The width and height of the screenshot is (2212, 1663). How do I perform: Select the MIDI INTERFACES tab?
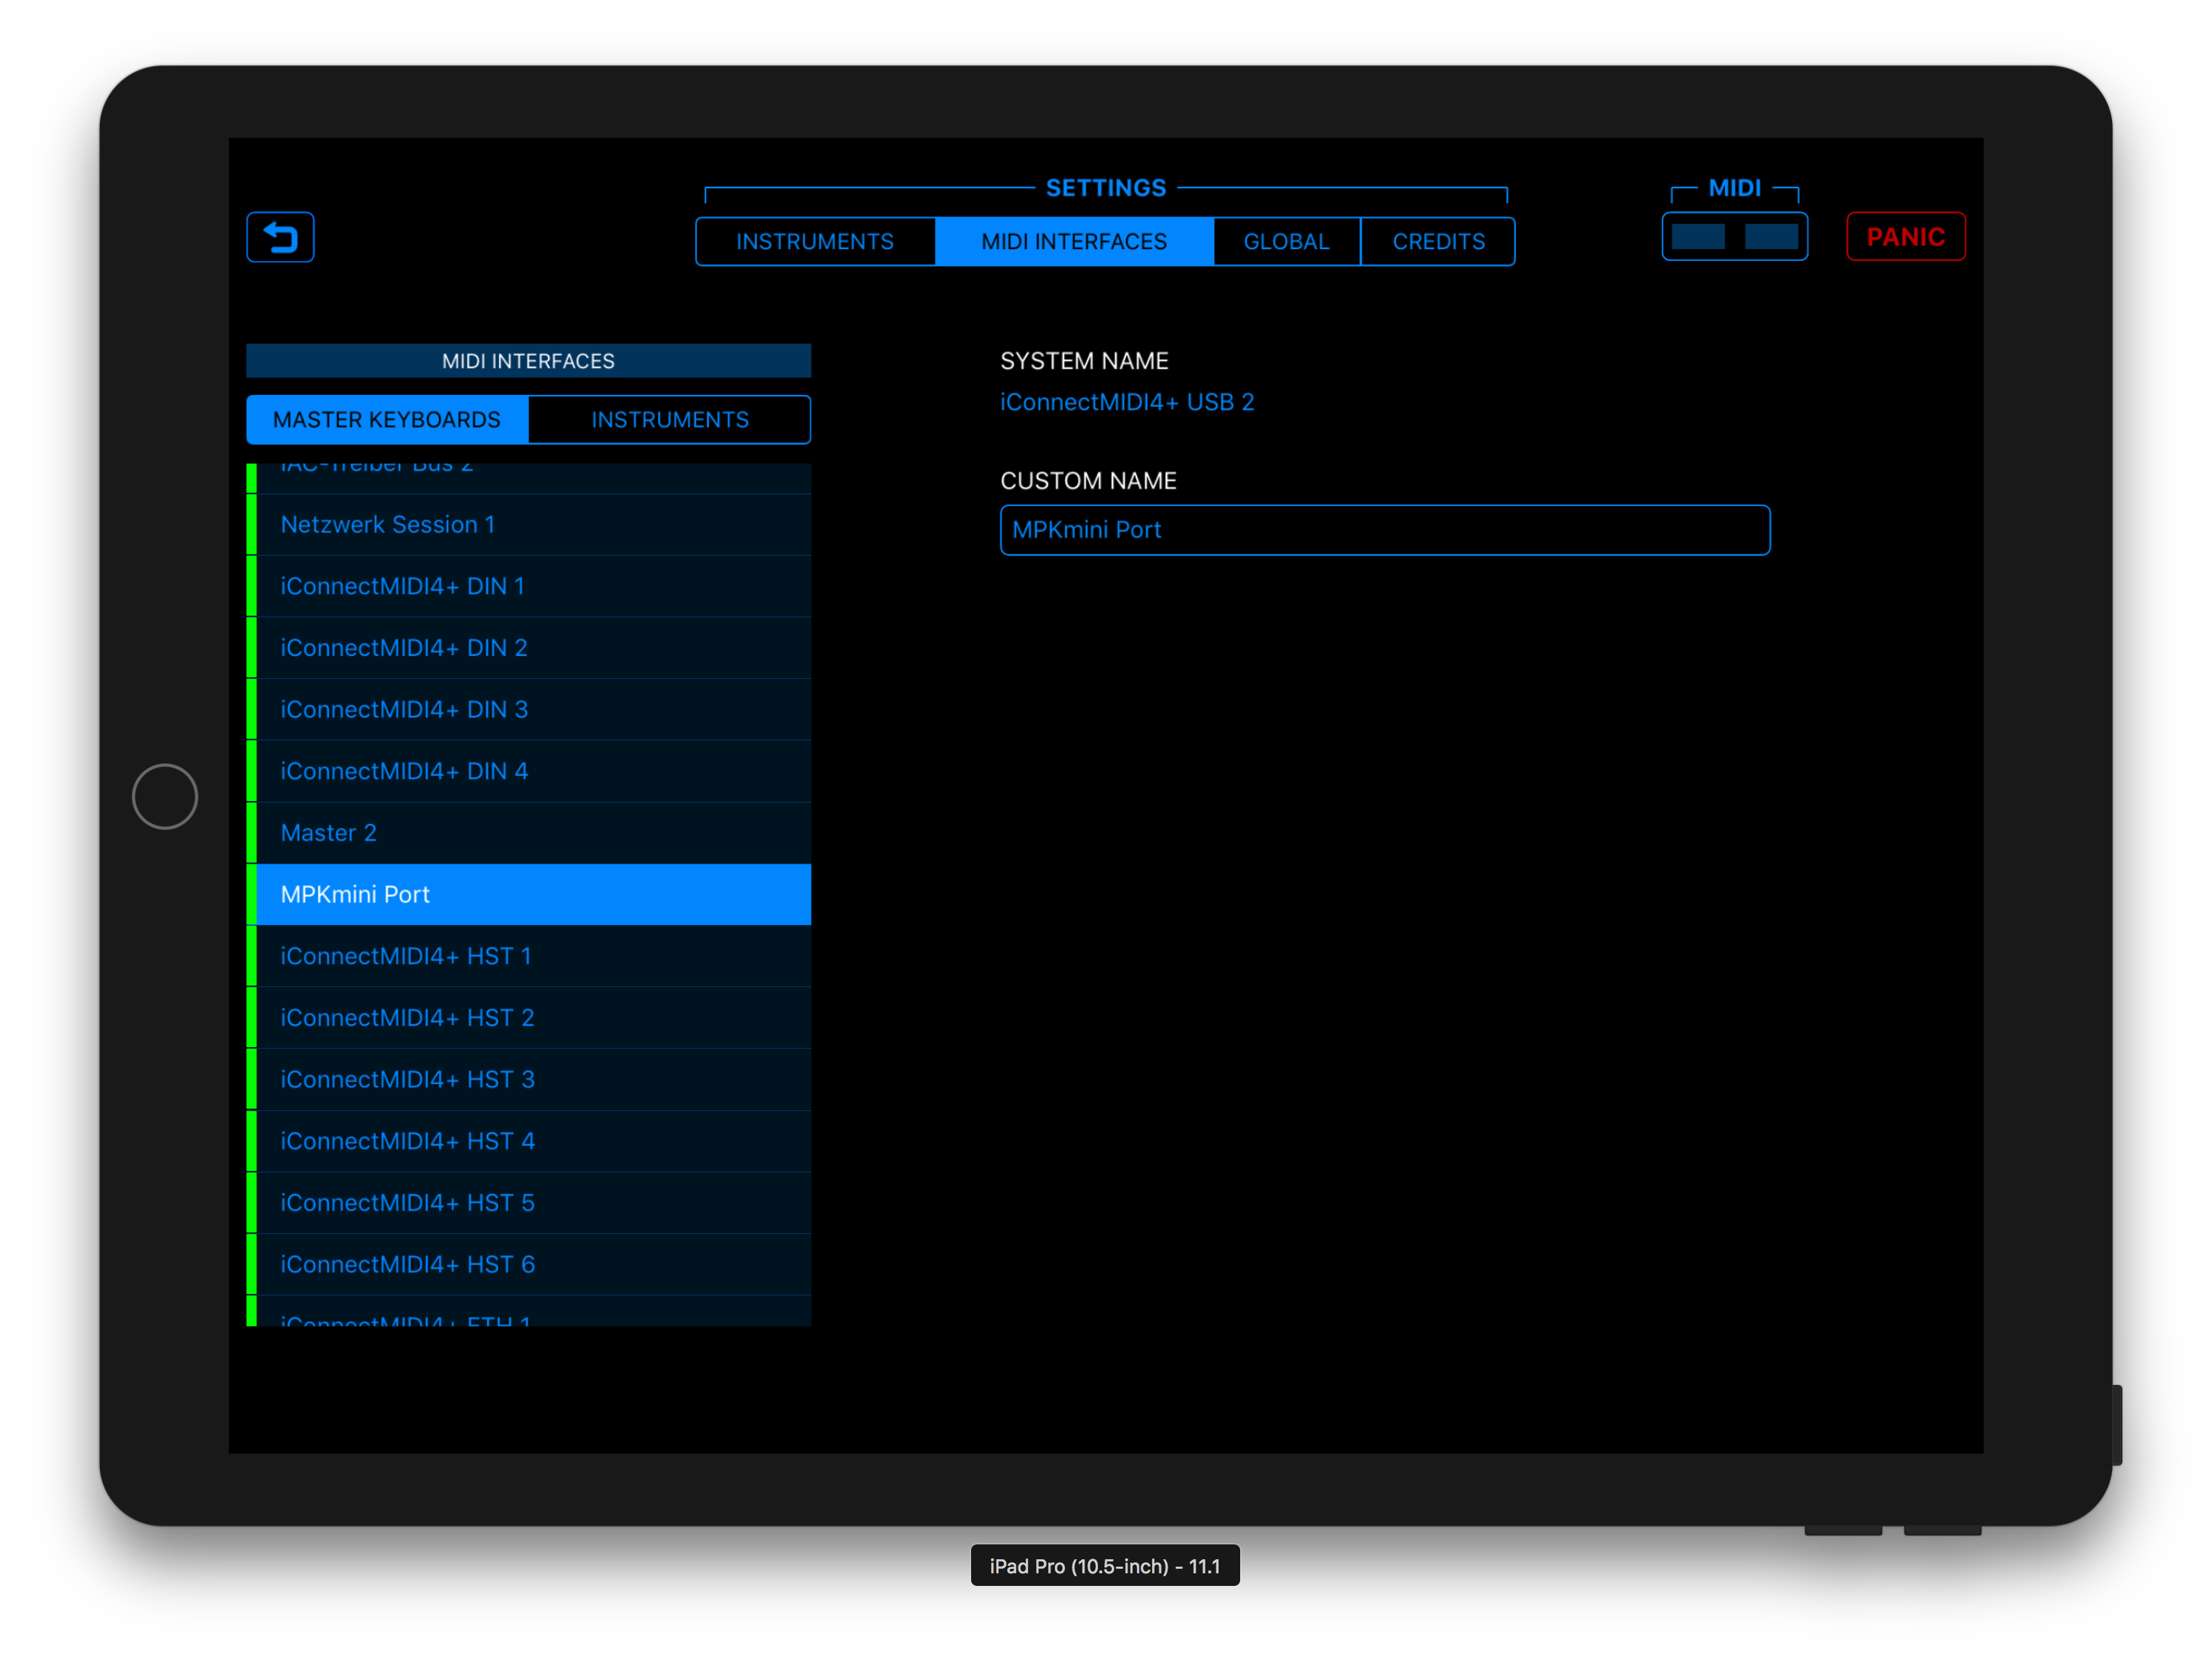coord(1074,242)
